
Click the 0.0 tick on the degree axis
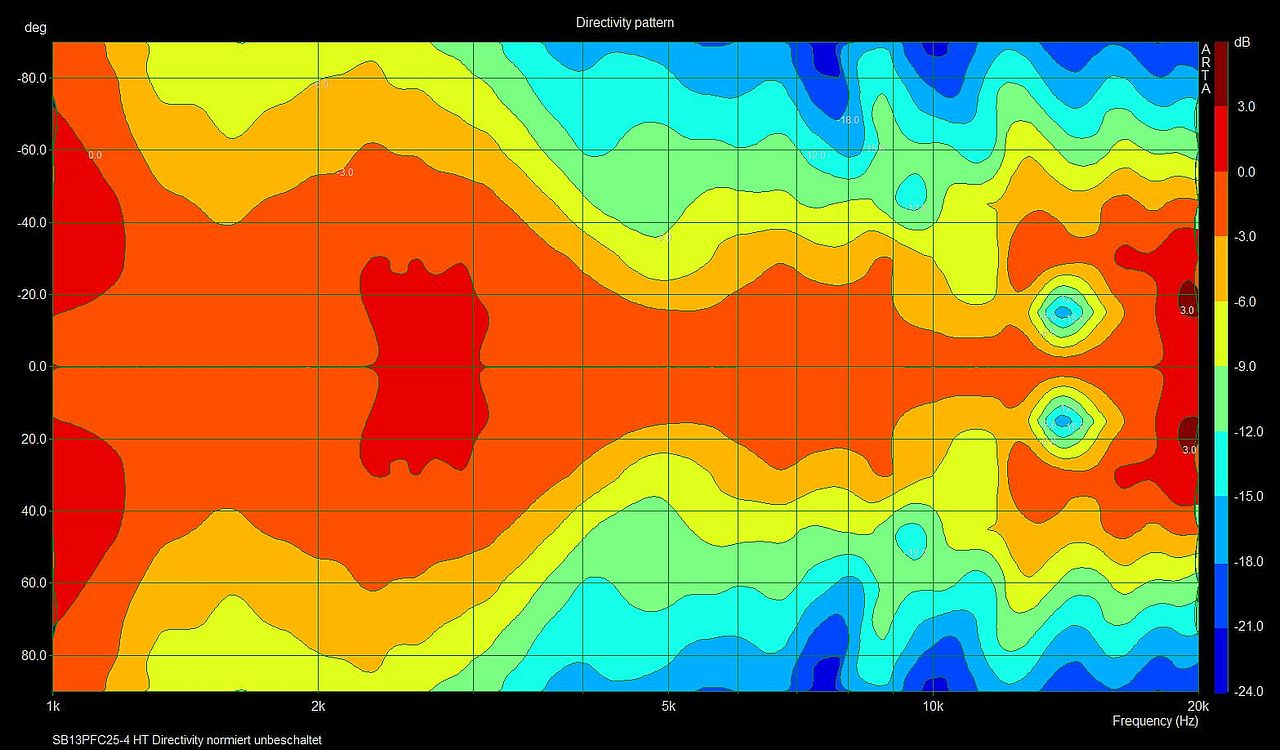click(38, 367)
